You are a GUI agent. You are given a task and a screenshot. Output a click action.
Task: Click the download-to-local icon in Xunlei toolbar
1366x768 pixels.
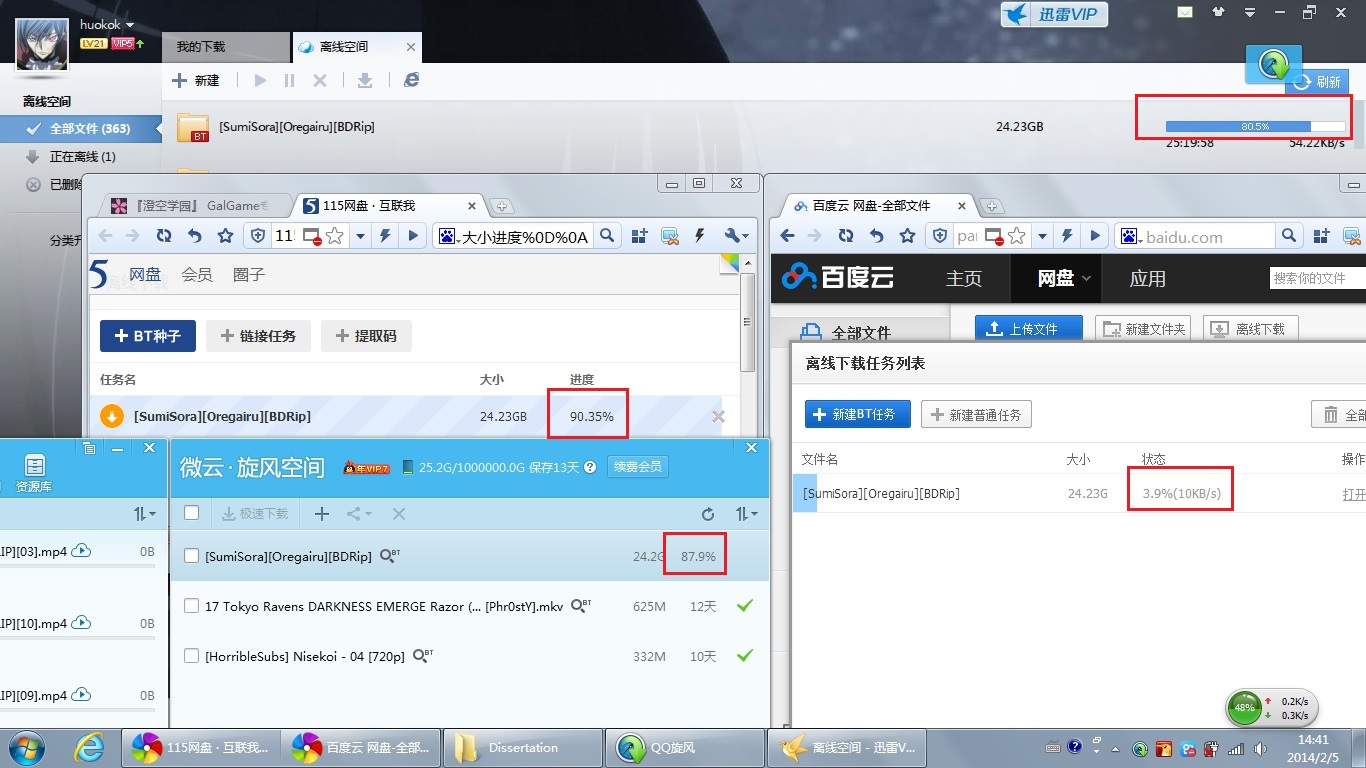365,80
